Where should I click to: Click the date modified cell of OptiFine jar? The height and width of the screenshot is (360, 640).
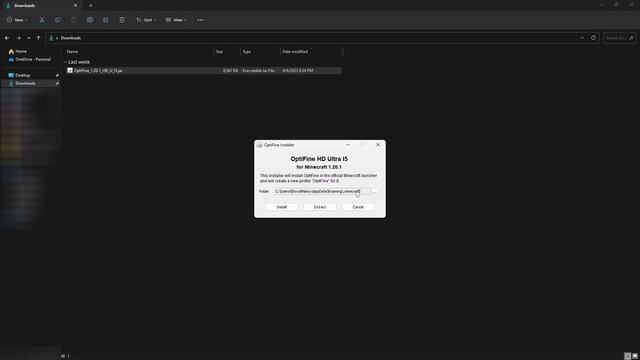coord(298,71)
